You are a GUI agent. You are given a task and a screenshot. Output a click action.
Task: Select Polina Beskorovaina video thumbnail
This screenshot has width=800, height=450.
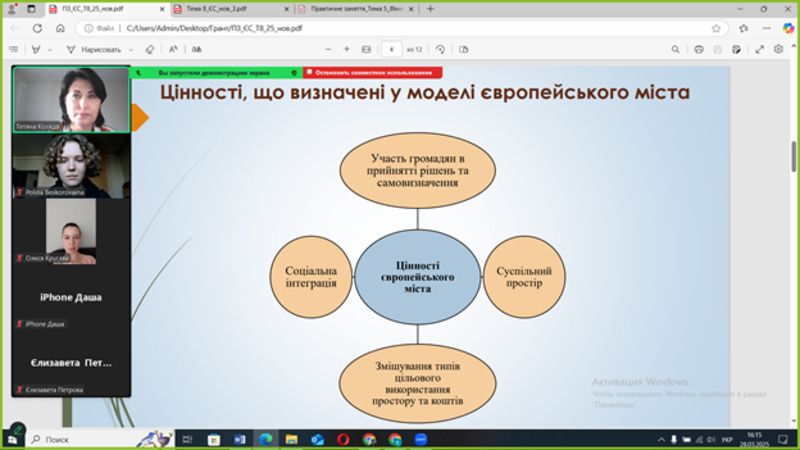click(x=71, y=166)
